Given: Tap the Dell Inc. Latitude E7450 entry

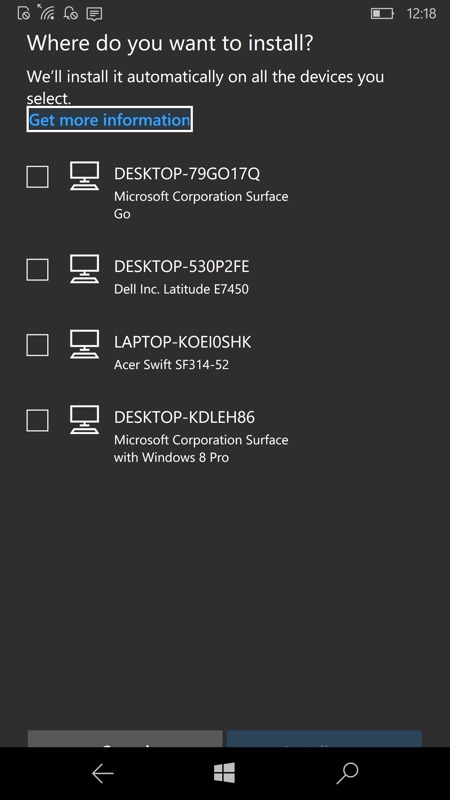Looking at the screenshot, I should [181, 289].
